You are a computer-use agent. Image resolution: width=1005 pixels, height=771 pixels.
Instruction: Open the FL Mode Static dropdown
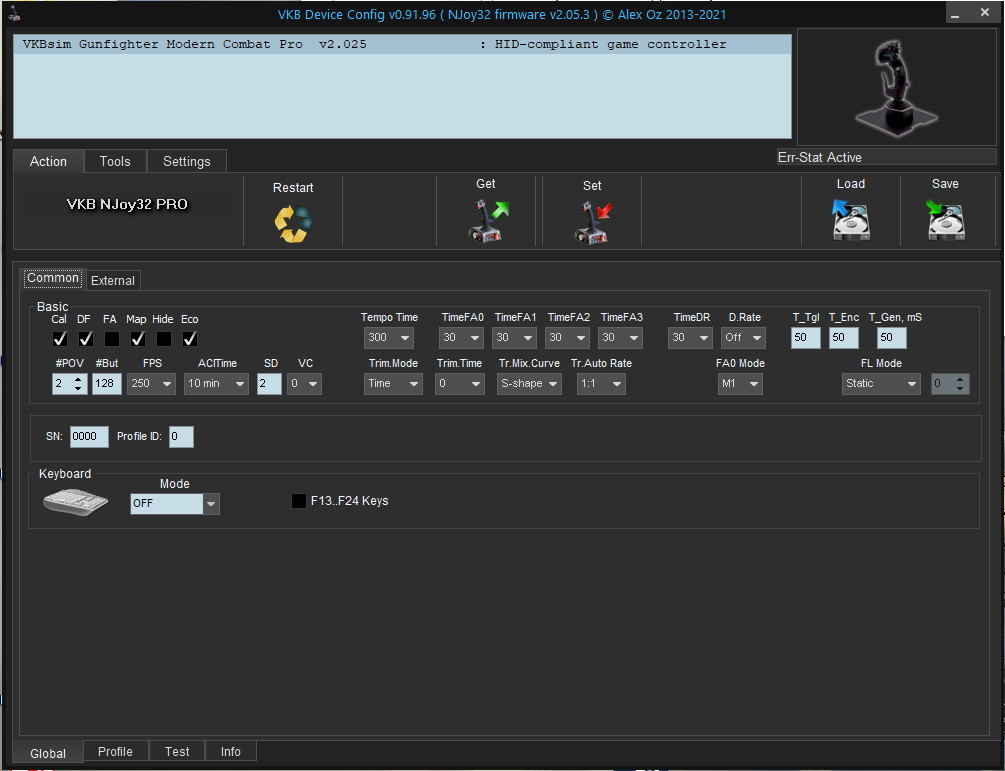click(x=881, y=384)
